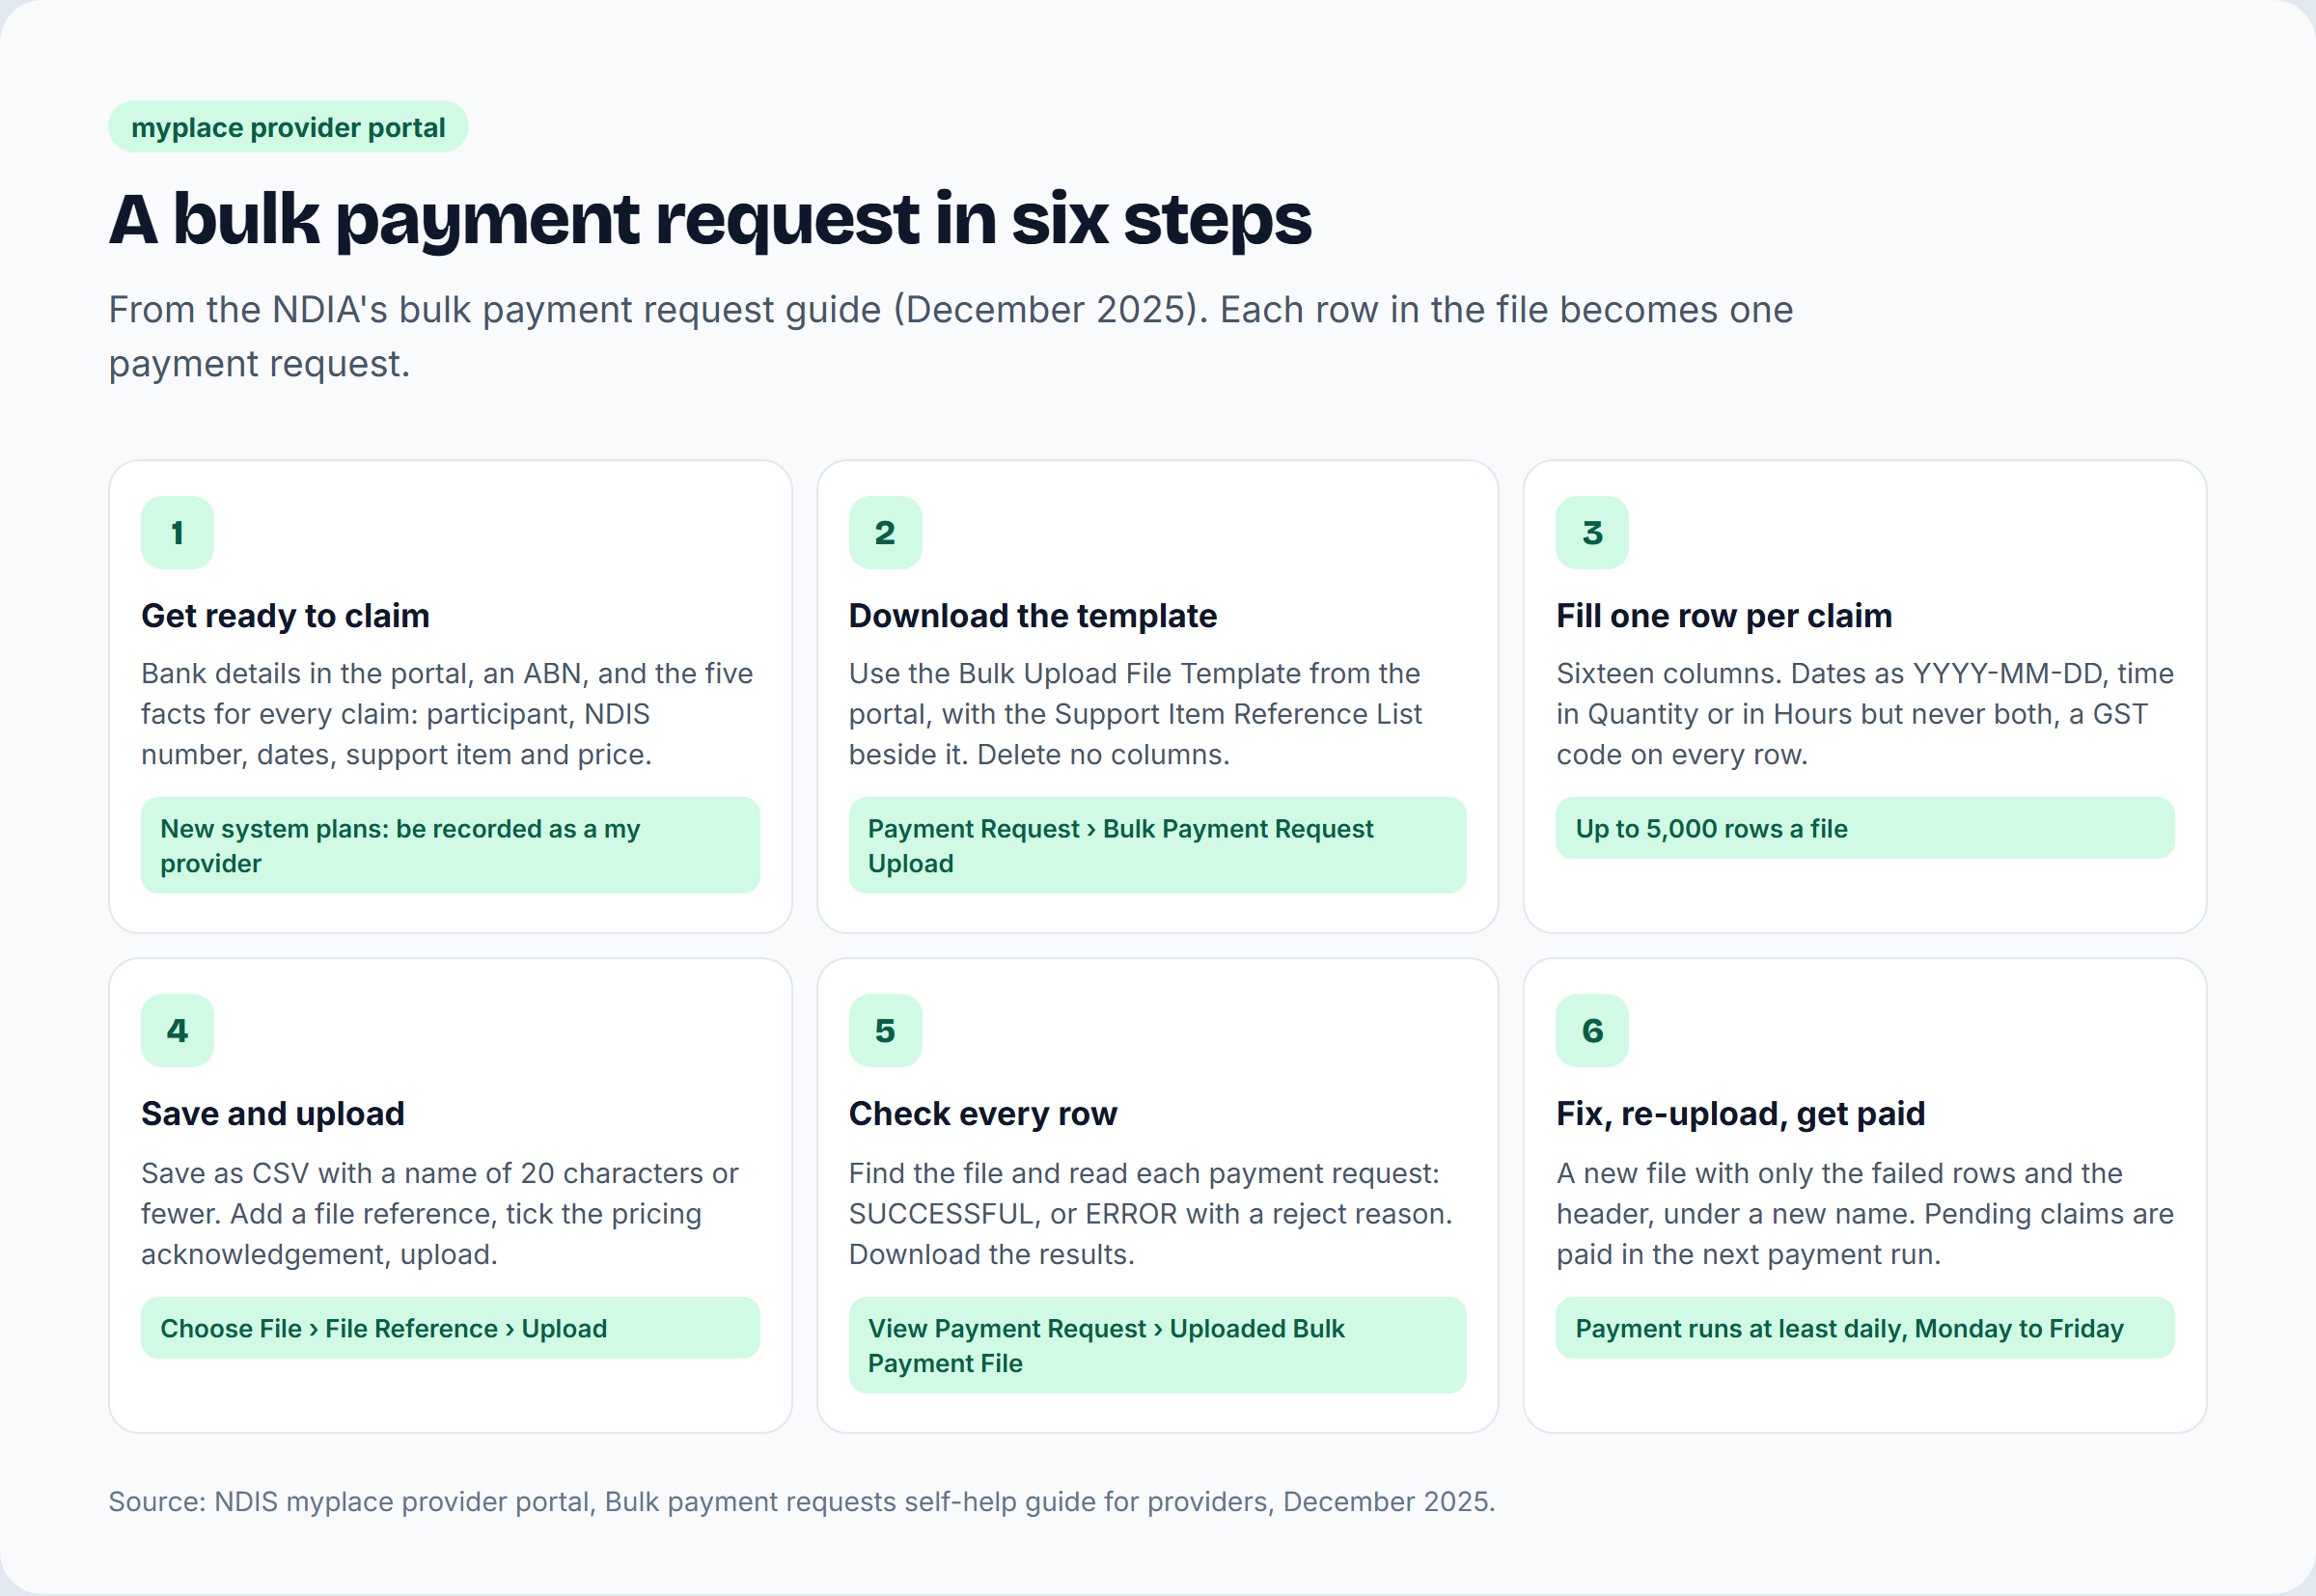This screenshot has height=1596, width=2316.
Task: Click the myplace provider portal badge
Action: pos(288,127)
